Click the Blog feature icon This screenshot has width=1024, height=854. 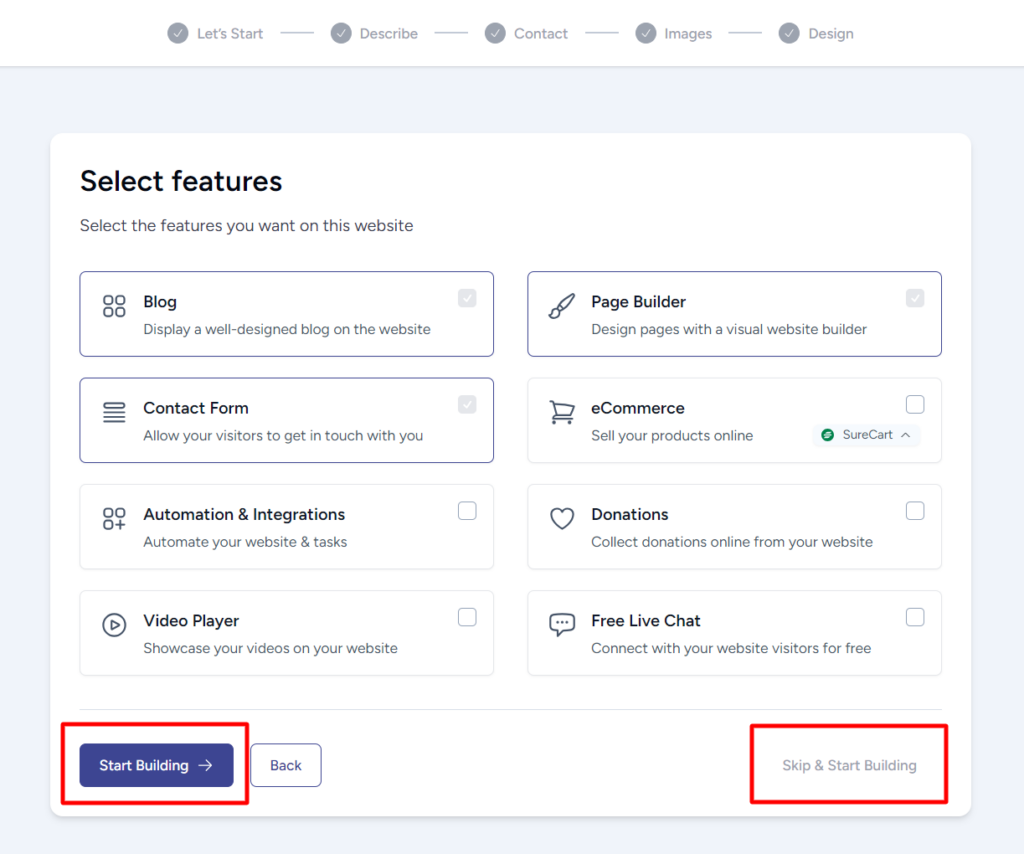tap(113, 302)
